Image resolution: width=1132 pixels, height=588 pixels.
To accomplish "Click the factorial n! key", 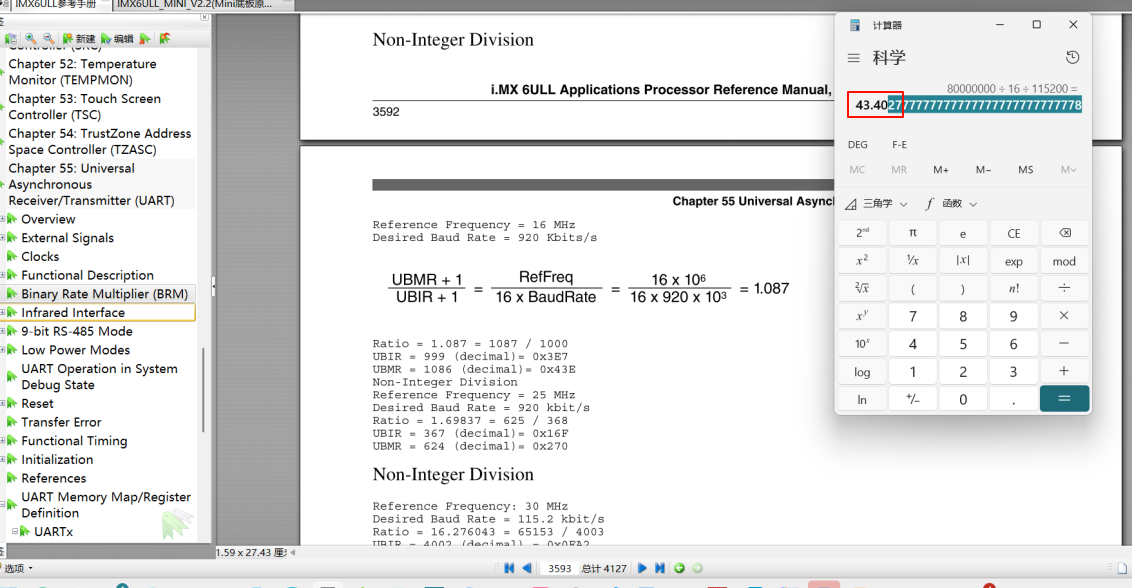I will click(x=1014, y=288).
